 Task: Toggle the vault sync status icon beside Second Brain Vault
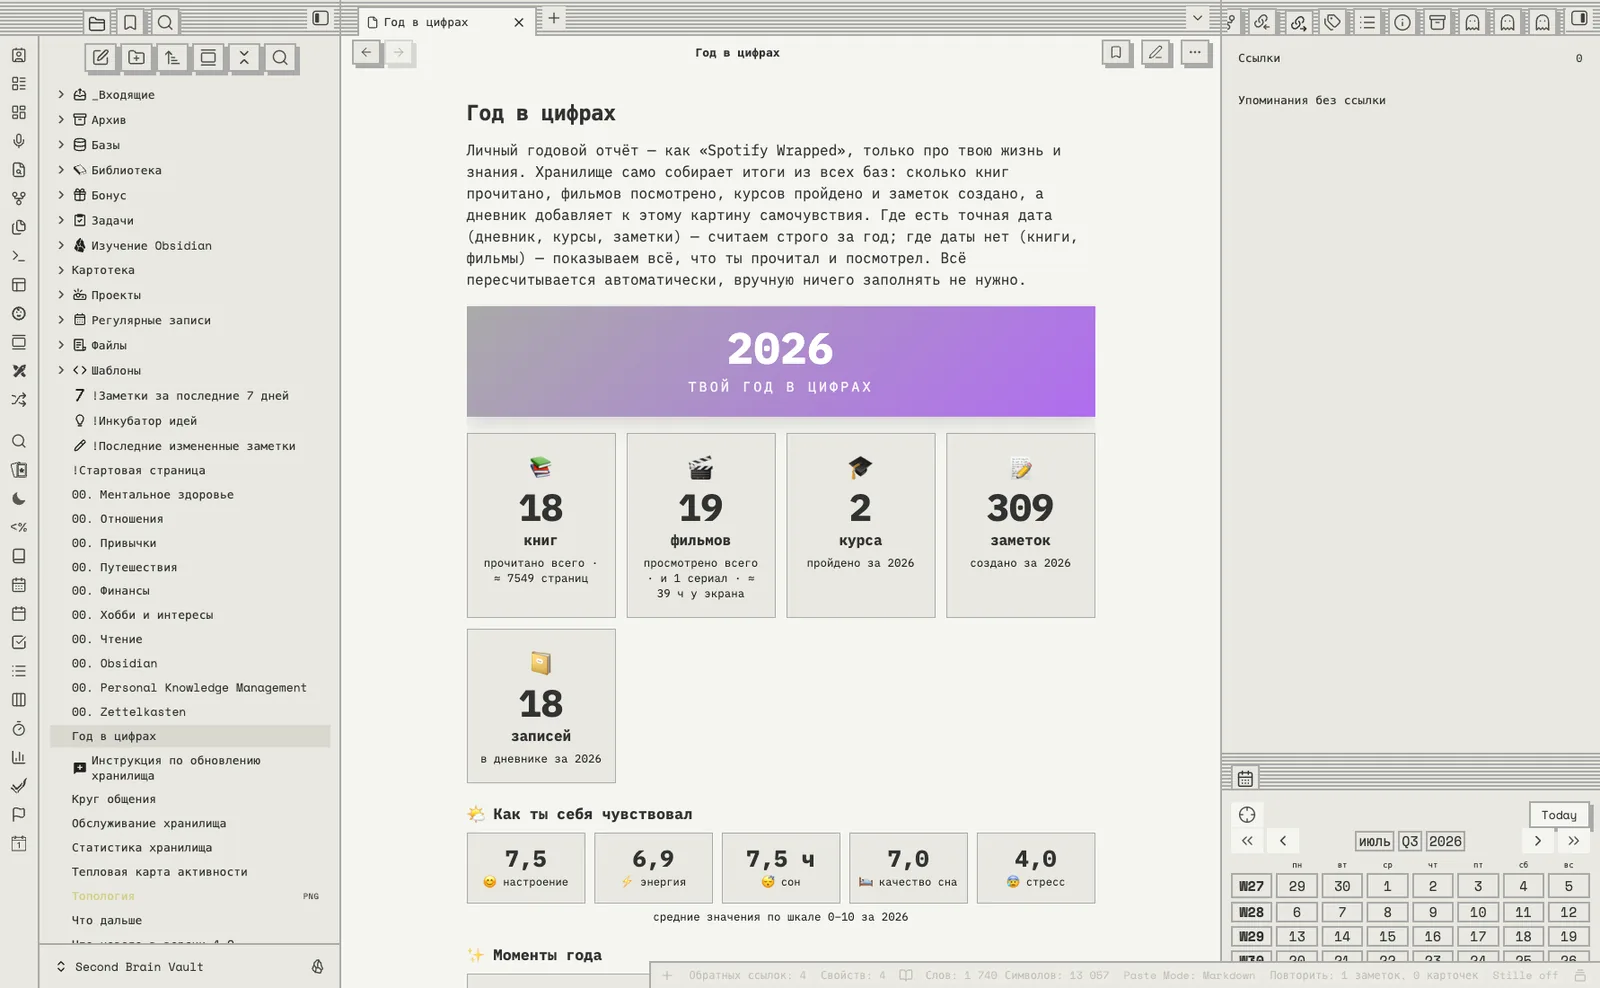[x=317, y=967]
